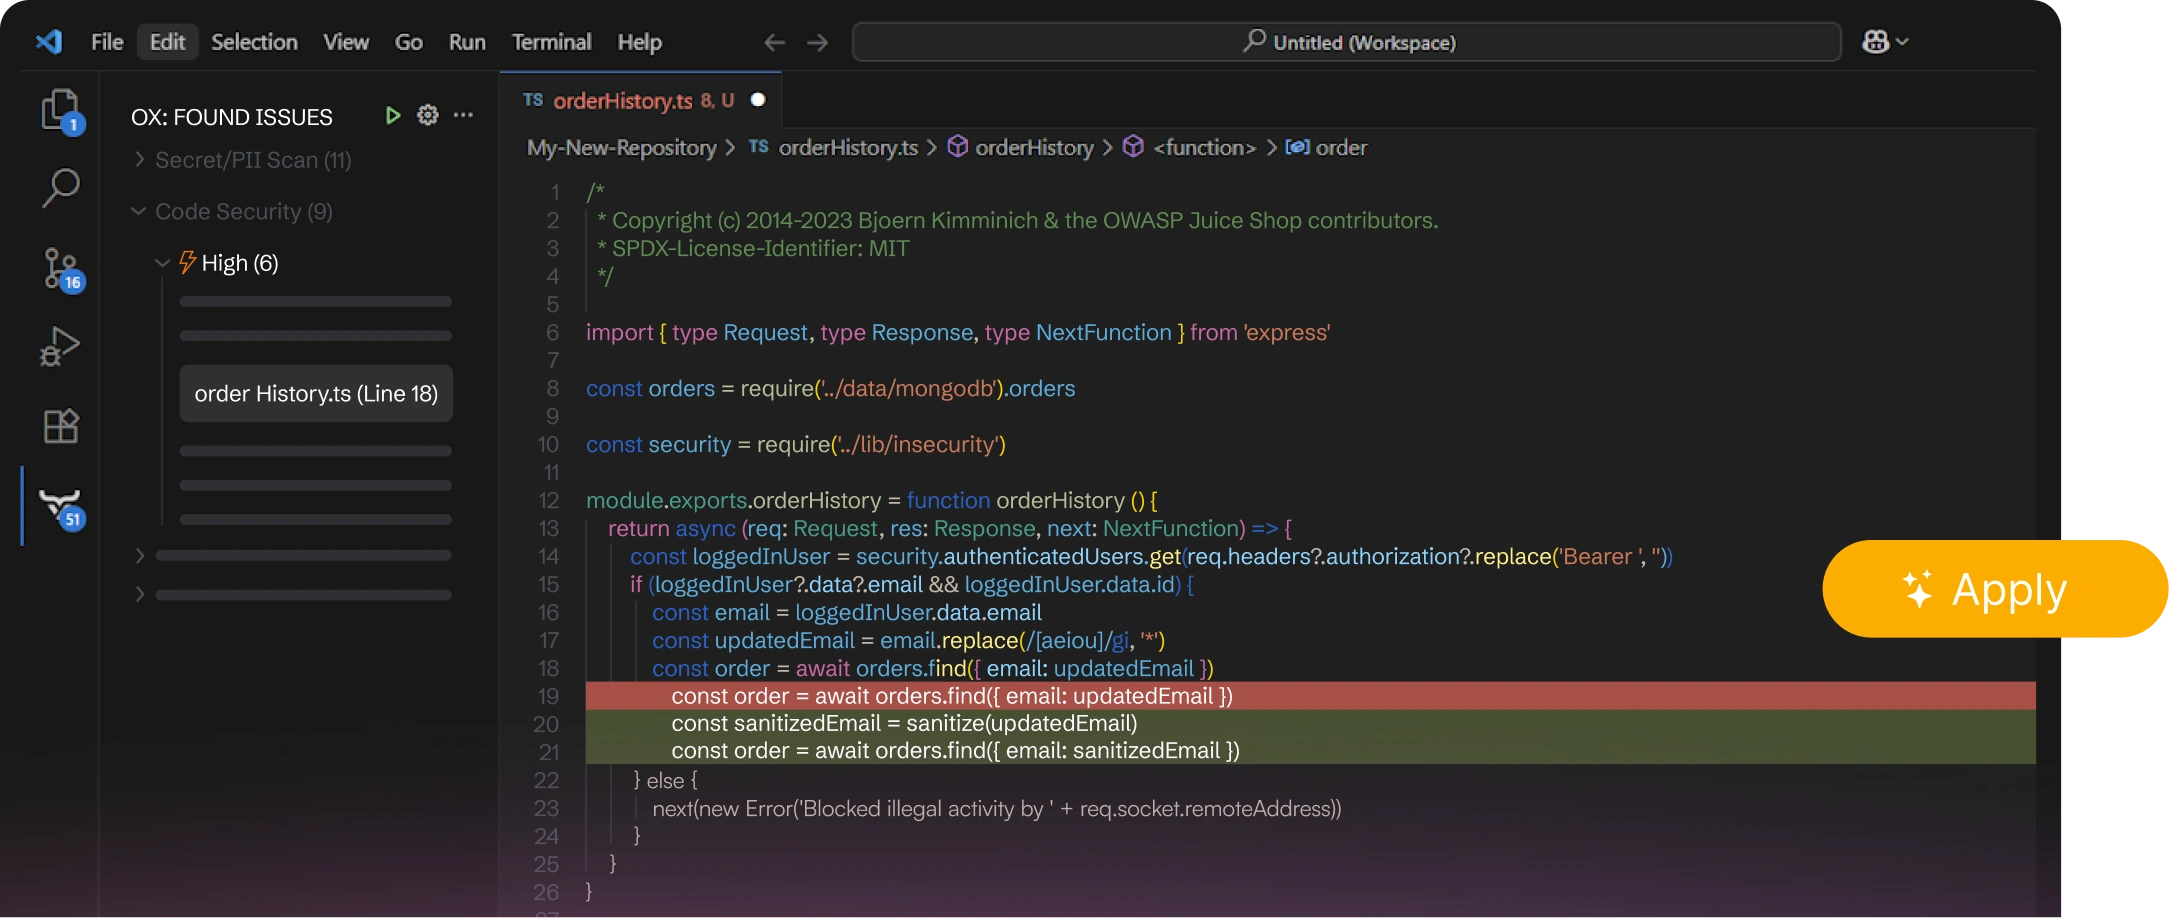Click the '} else {' line 22

(665, 780)
